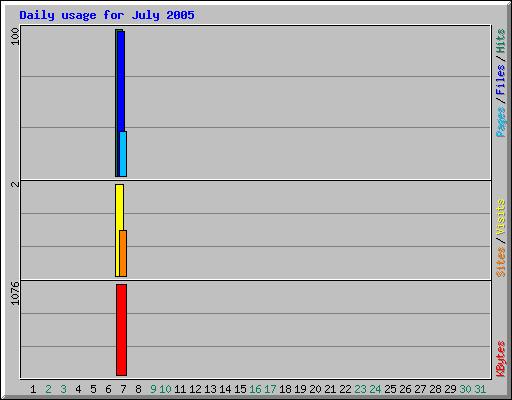The height and width of the screenshot is (400, 512).
Task: Click the "Sites" legend label
Action: 500,262
